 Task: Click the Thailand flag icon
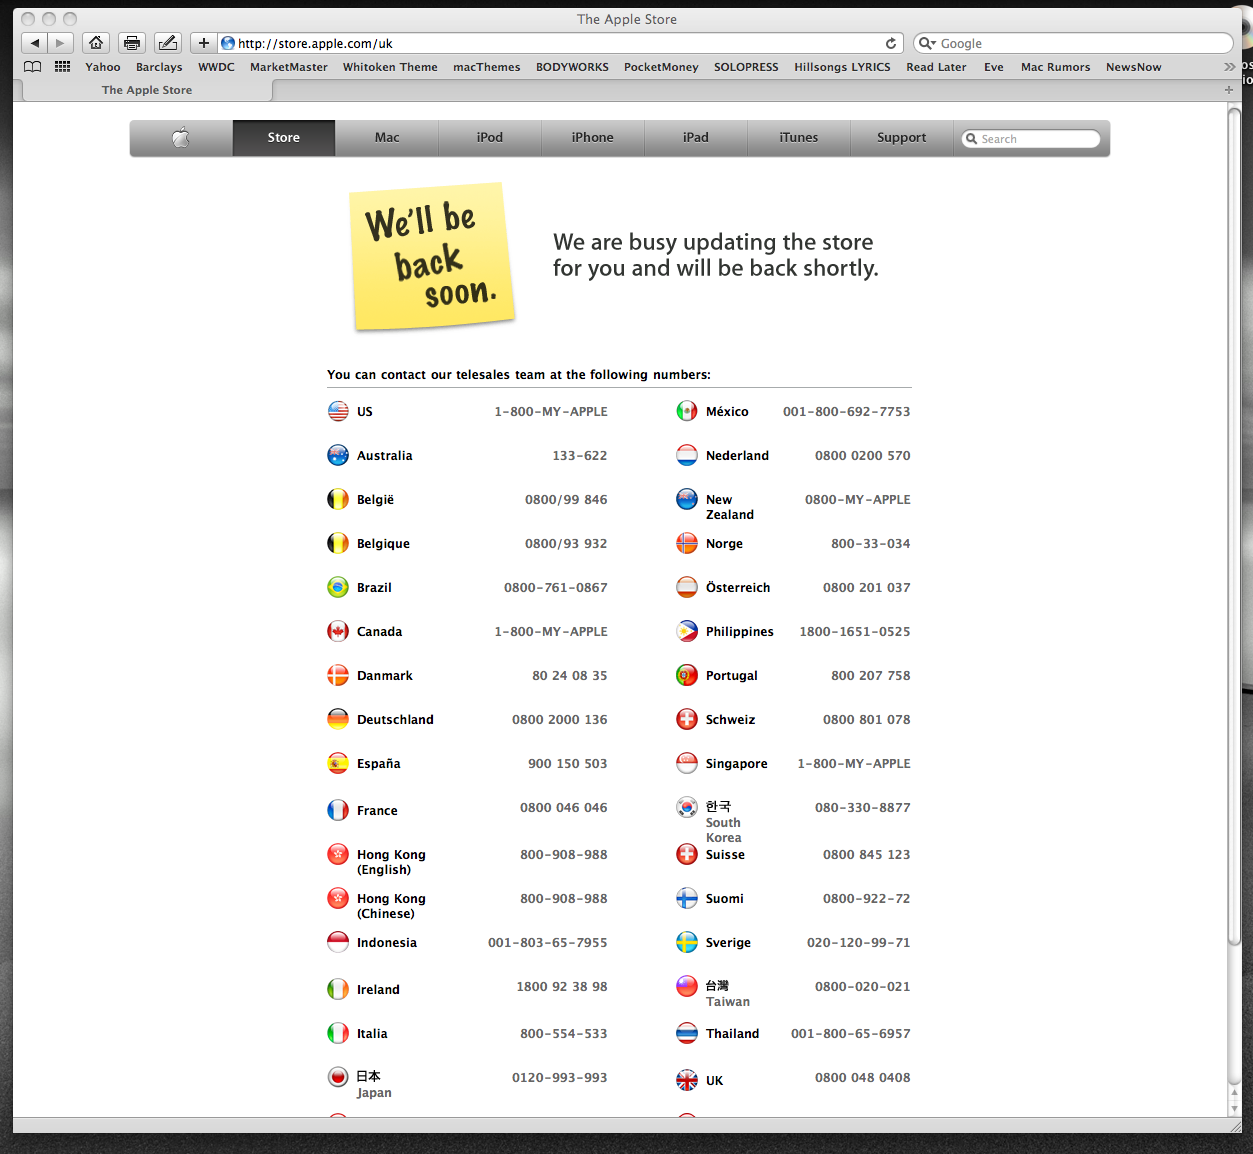[x=687, y=1033]
